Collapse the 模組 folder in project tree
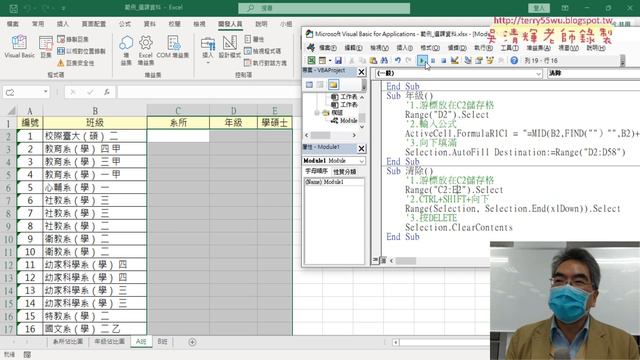 tap(317, 112)
